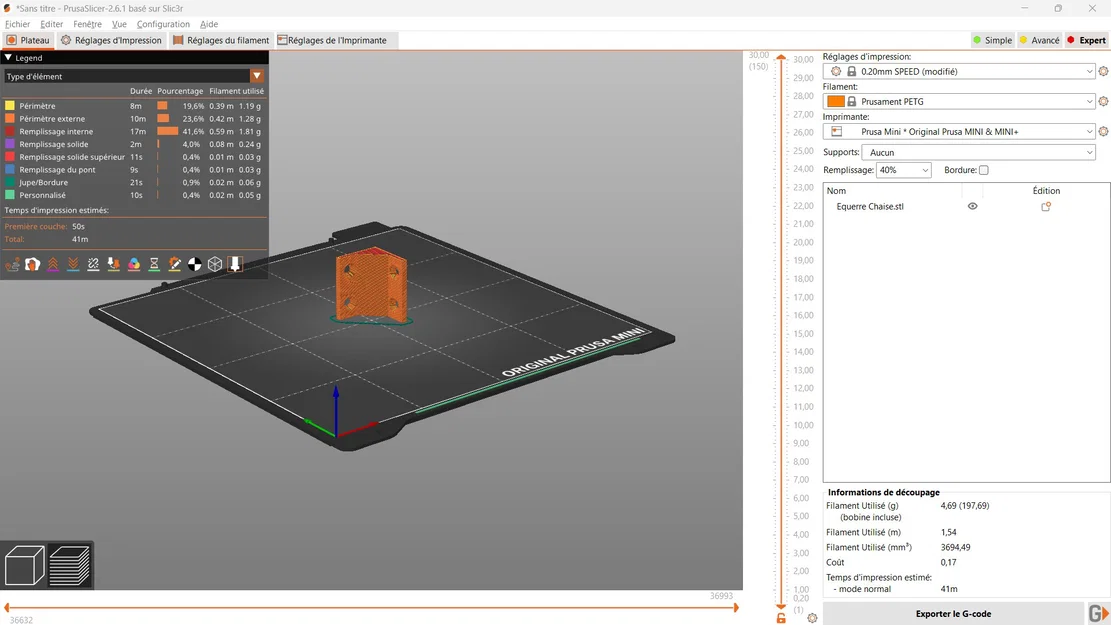Click gear icon next to Prusament PETG
This screenshot has width=1111, height=625.
(x=1103, y=102)
